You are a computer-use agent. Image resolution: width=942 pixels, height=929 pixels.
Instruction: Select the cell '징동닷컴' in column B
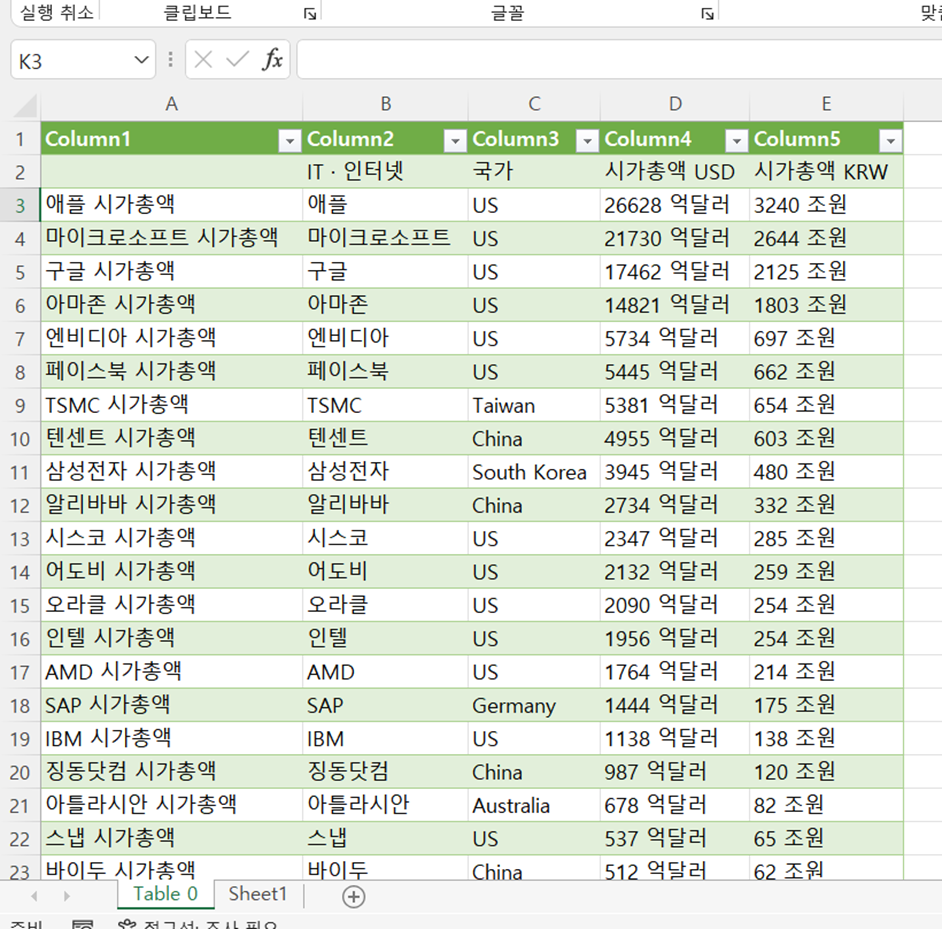386,772
